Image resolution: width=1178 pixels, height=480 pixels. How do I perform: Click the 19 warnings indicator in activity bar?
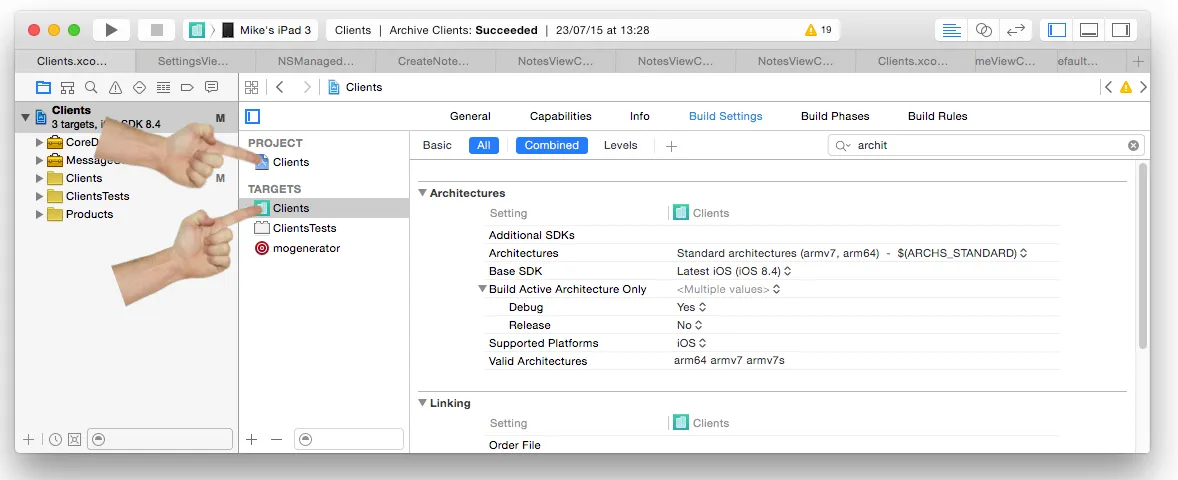point(818,30)
